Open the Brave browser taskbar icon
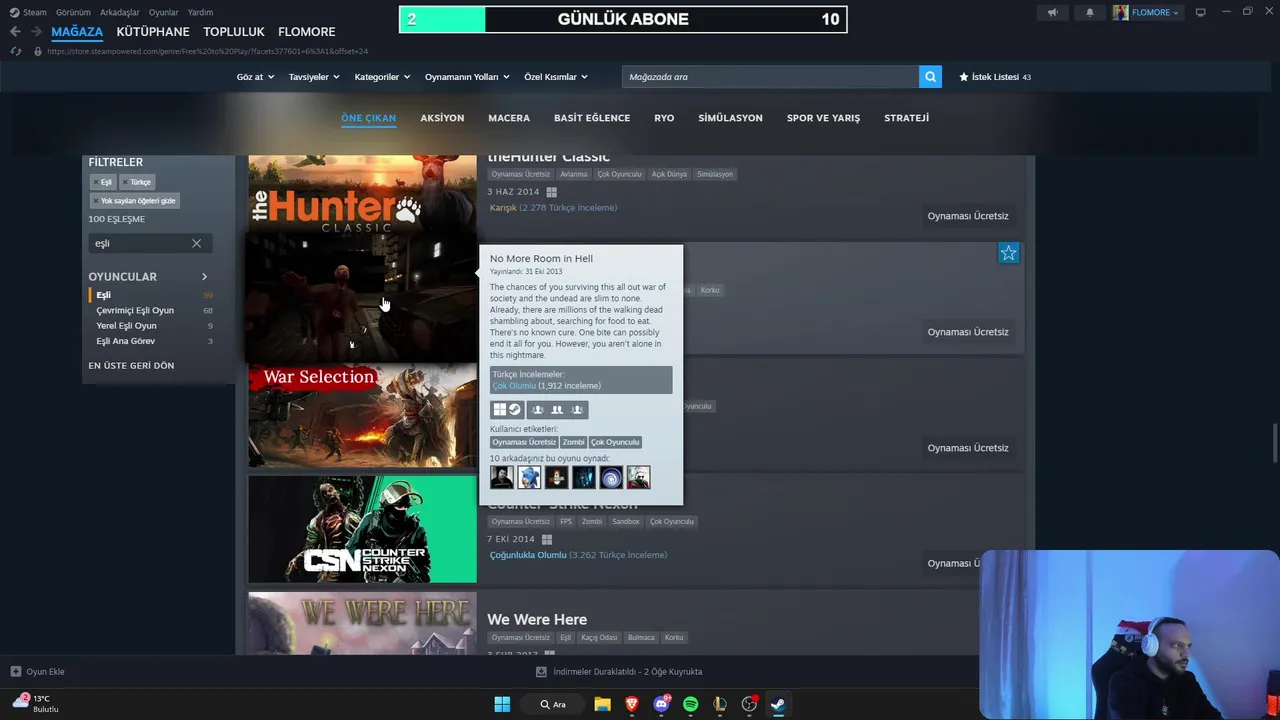Screen dimensions: 1280x720 [631, 704]
